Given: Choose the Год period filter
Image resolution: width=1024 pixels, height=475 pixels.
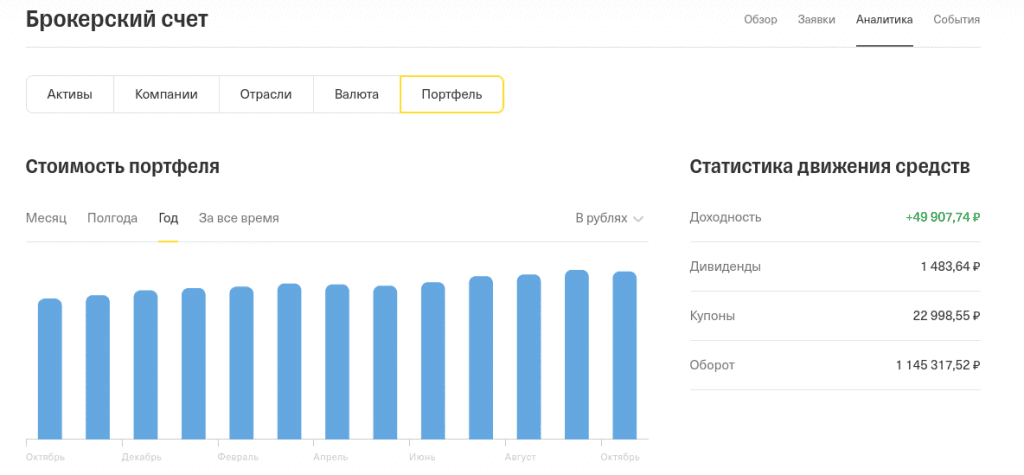Looking at the screenshot, I should coord(168,218).
